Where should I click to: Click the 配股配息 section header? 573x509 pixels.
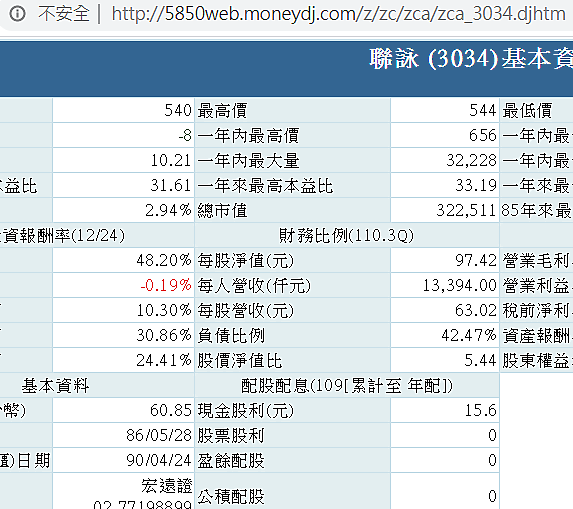tap(347, 386)
